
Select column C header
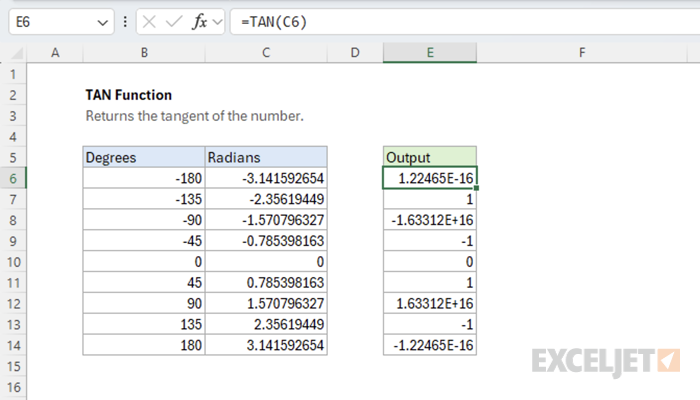tap(266, 53)
